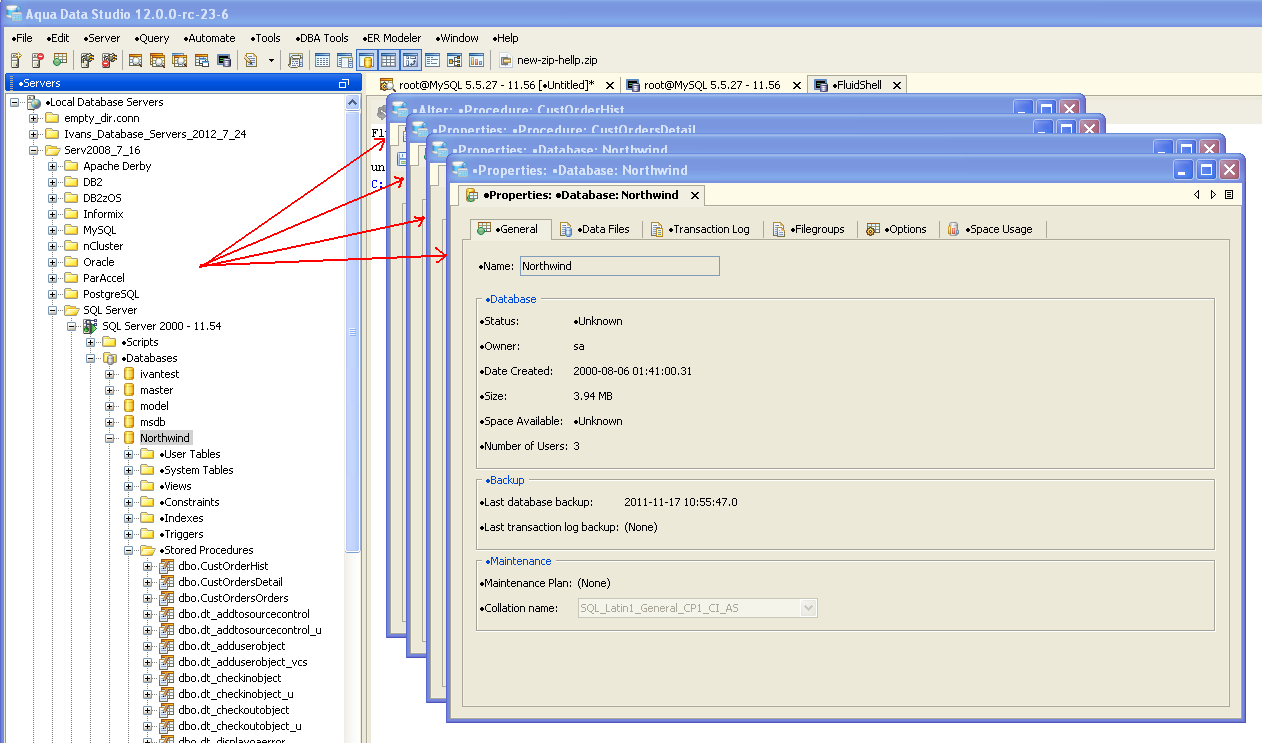Close the FluidShell tab
Image resolution: width=1262 pixels, height=743 pixels.
click(897, 85)
